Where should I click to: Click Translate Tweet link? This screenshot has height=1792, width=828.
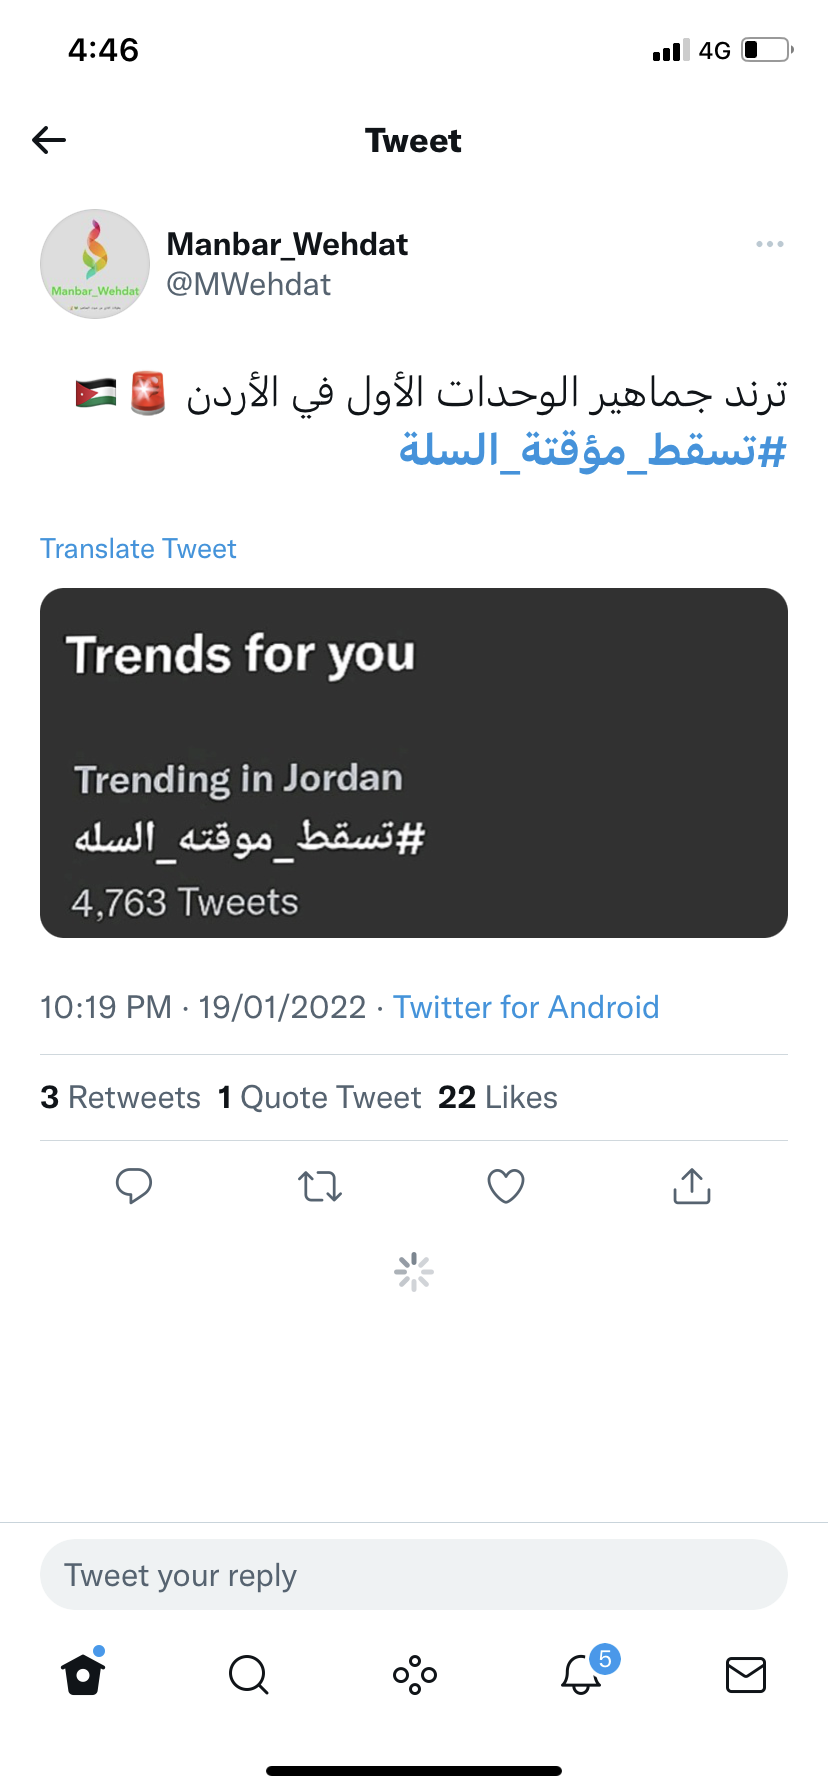tap(138, 549)
